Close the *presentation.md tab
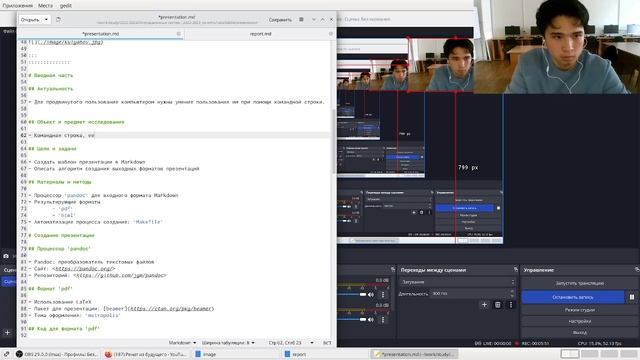This screenshot has height=360, width=640. [x=178, y=34]
